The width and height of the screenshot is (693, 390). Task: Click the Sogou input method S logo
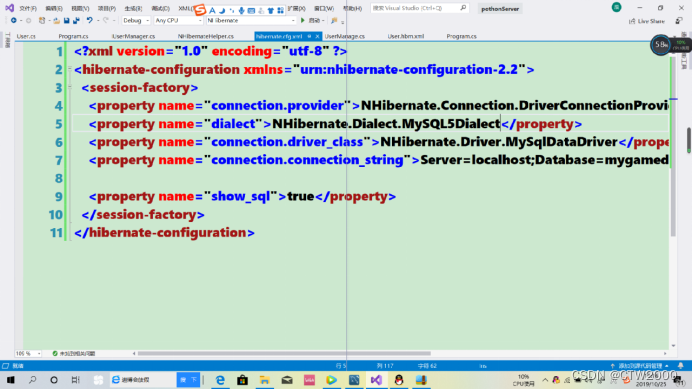point(200,9)
